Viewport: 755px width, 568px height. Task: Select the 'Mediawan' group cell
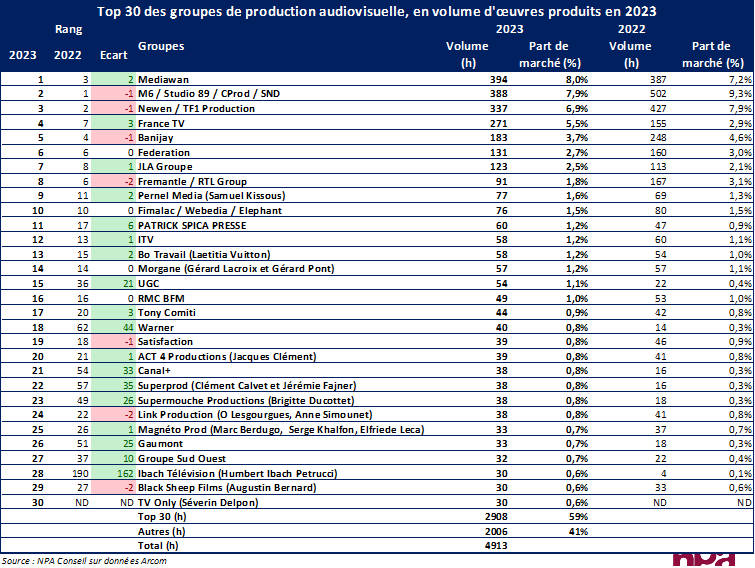click(163, 79)
